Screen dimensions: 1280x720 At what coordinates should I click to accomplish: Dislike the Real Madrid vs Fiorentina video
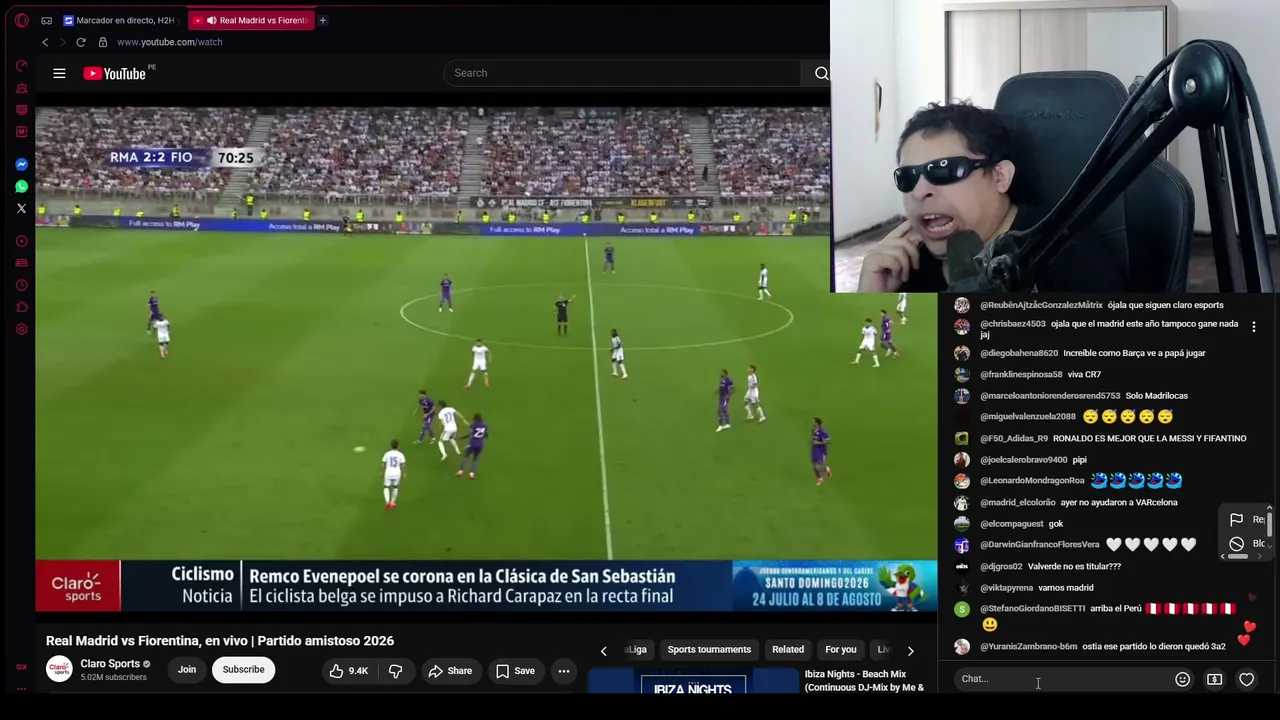click(395, 671)
